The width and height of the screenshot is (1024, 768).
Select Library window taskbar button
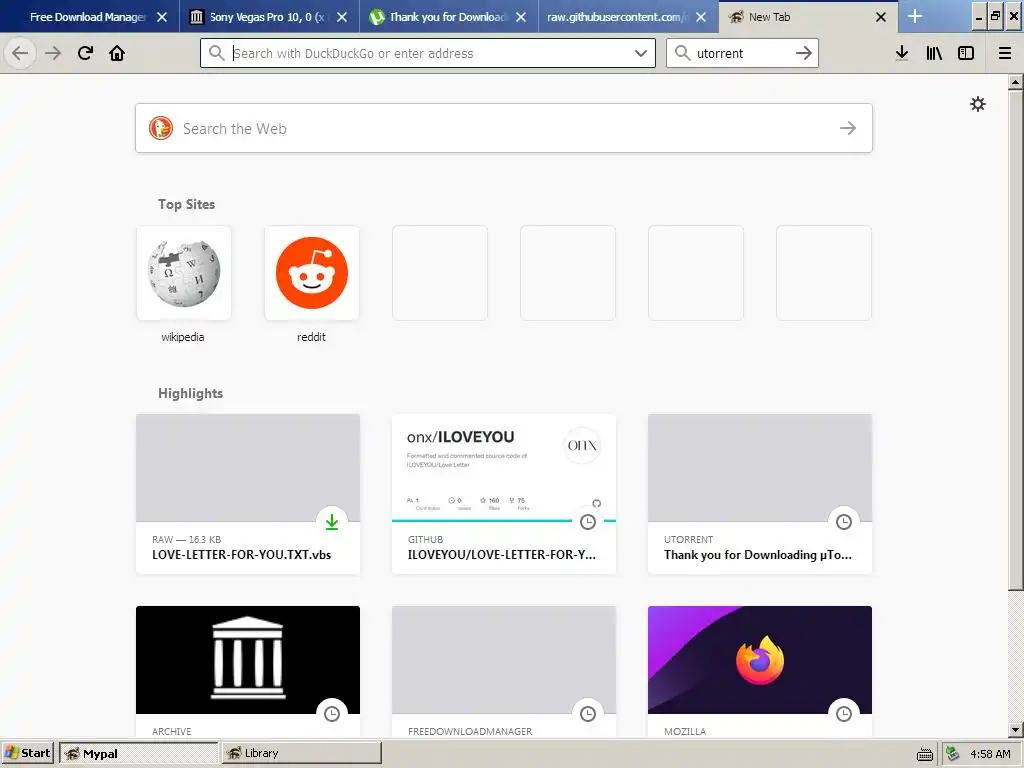click(301, 753)
